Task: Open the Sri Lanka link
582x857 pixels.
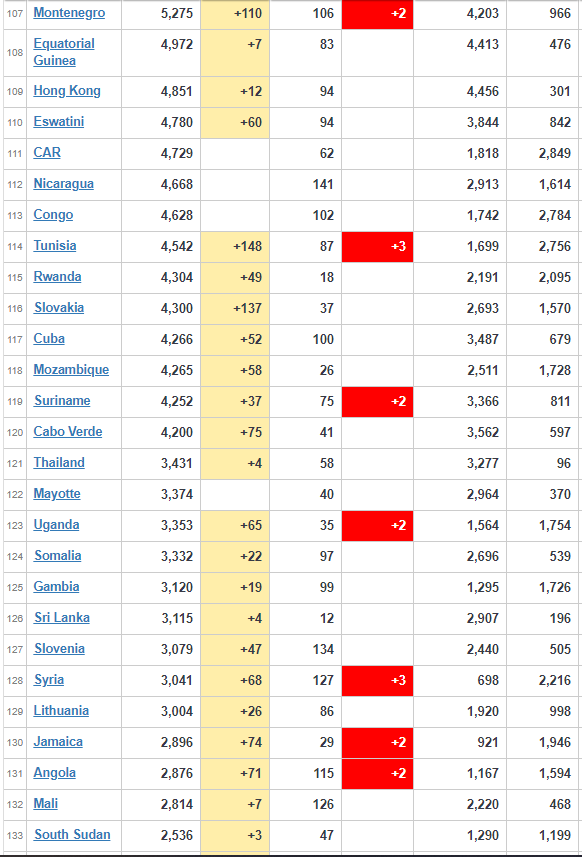Action: (62, 618)
